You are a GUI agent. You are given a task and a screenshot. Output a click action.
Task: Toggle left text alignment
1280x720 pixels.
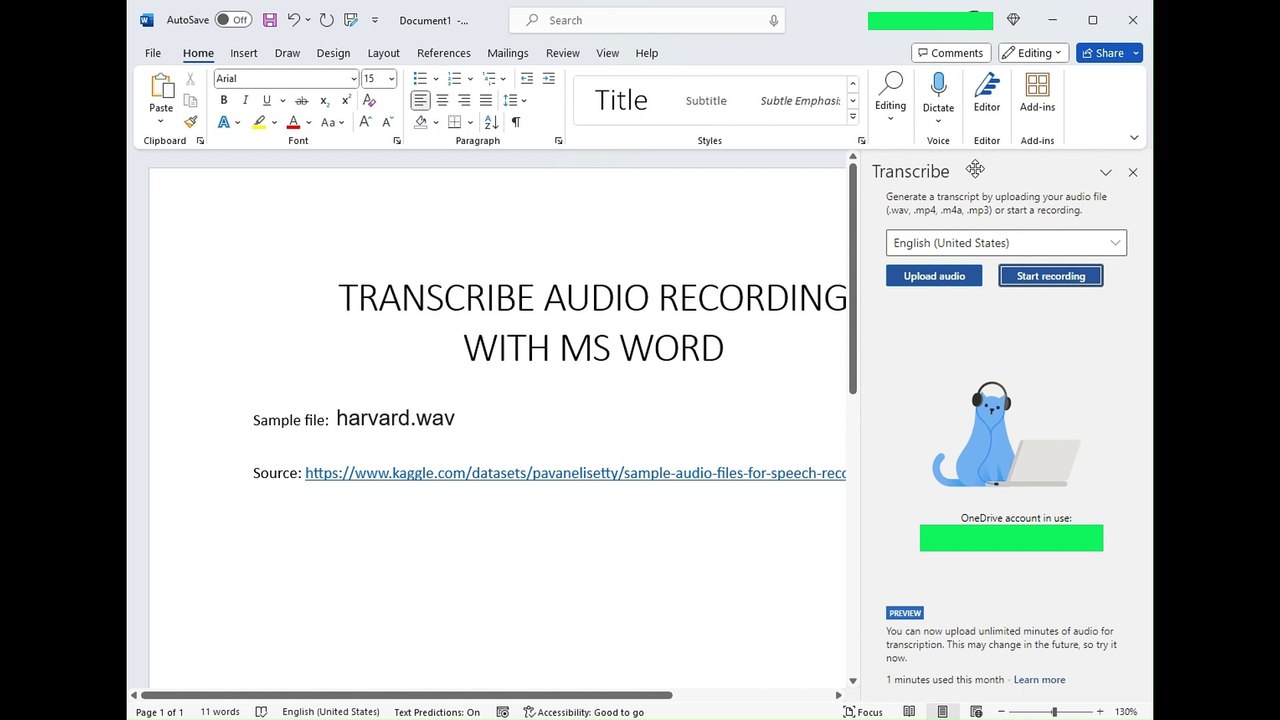420,100
